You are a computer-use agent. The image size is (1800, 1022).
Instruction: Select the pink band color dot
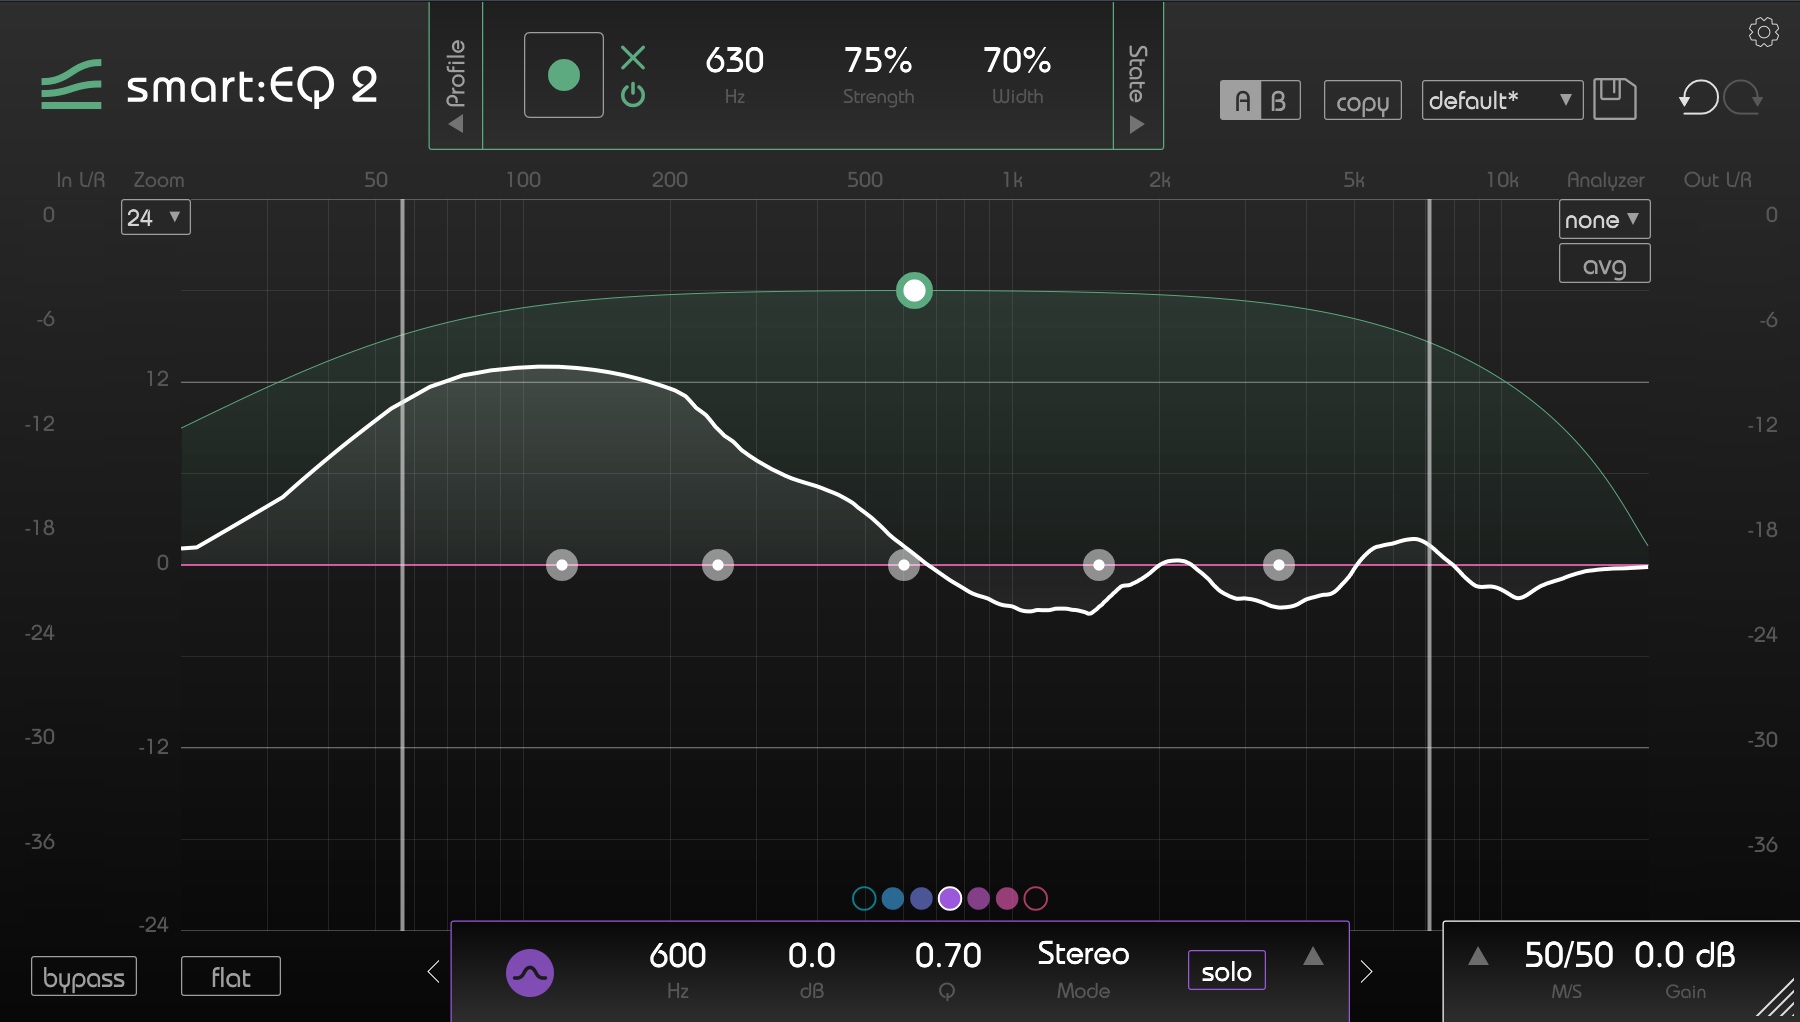[1007, 899]
